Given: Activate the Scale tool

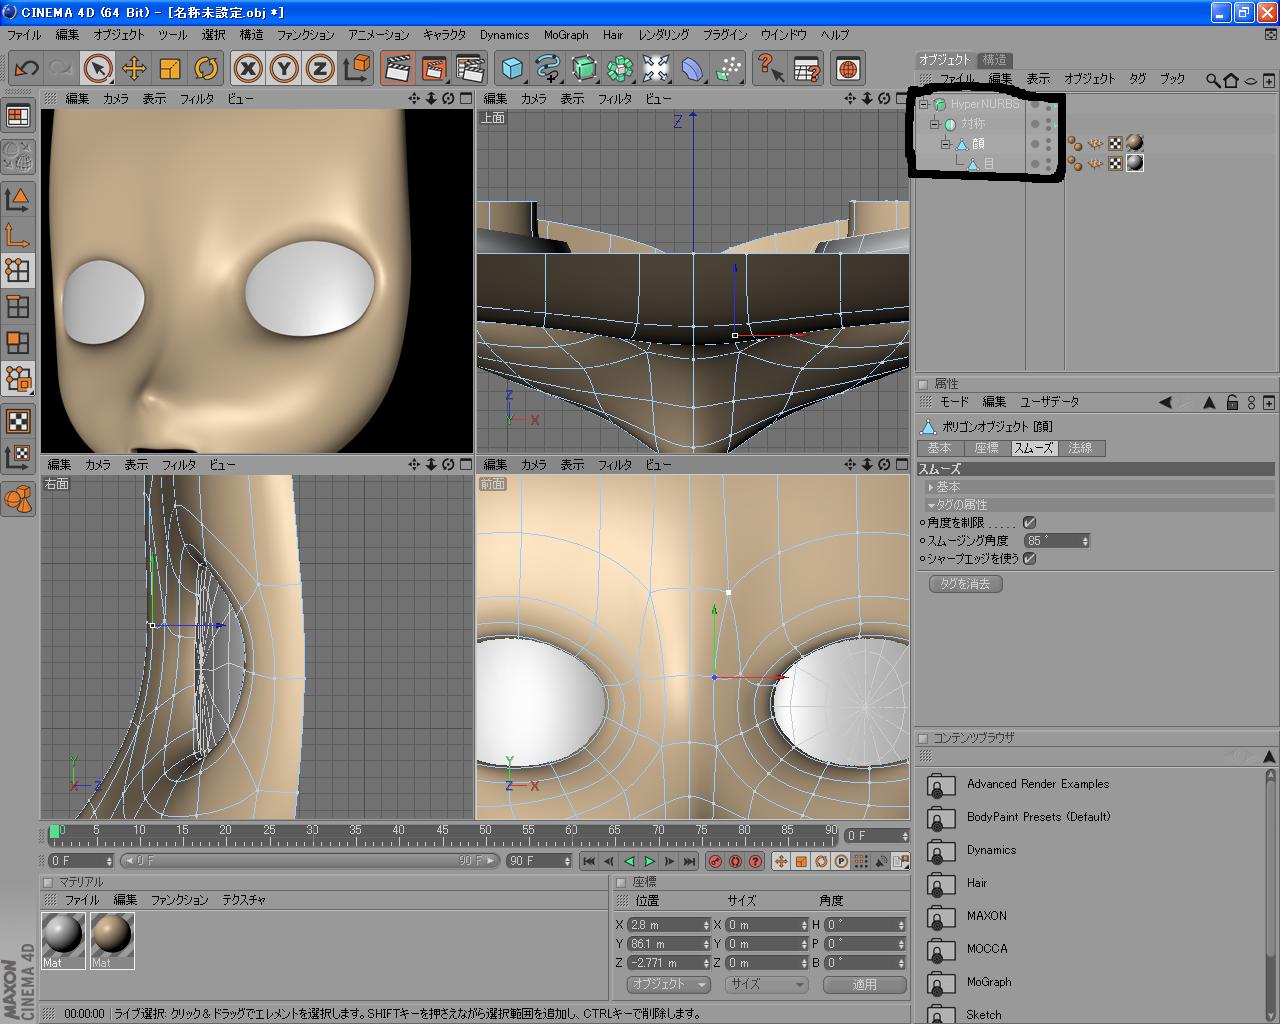Looking at the screenshot, I should (x=169, y=68).
